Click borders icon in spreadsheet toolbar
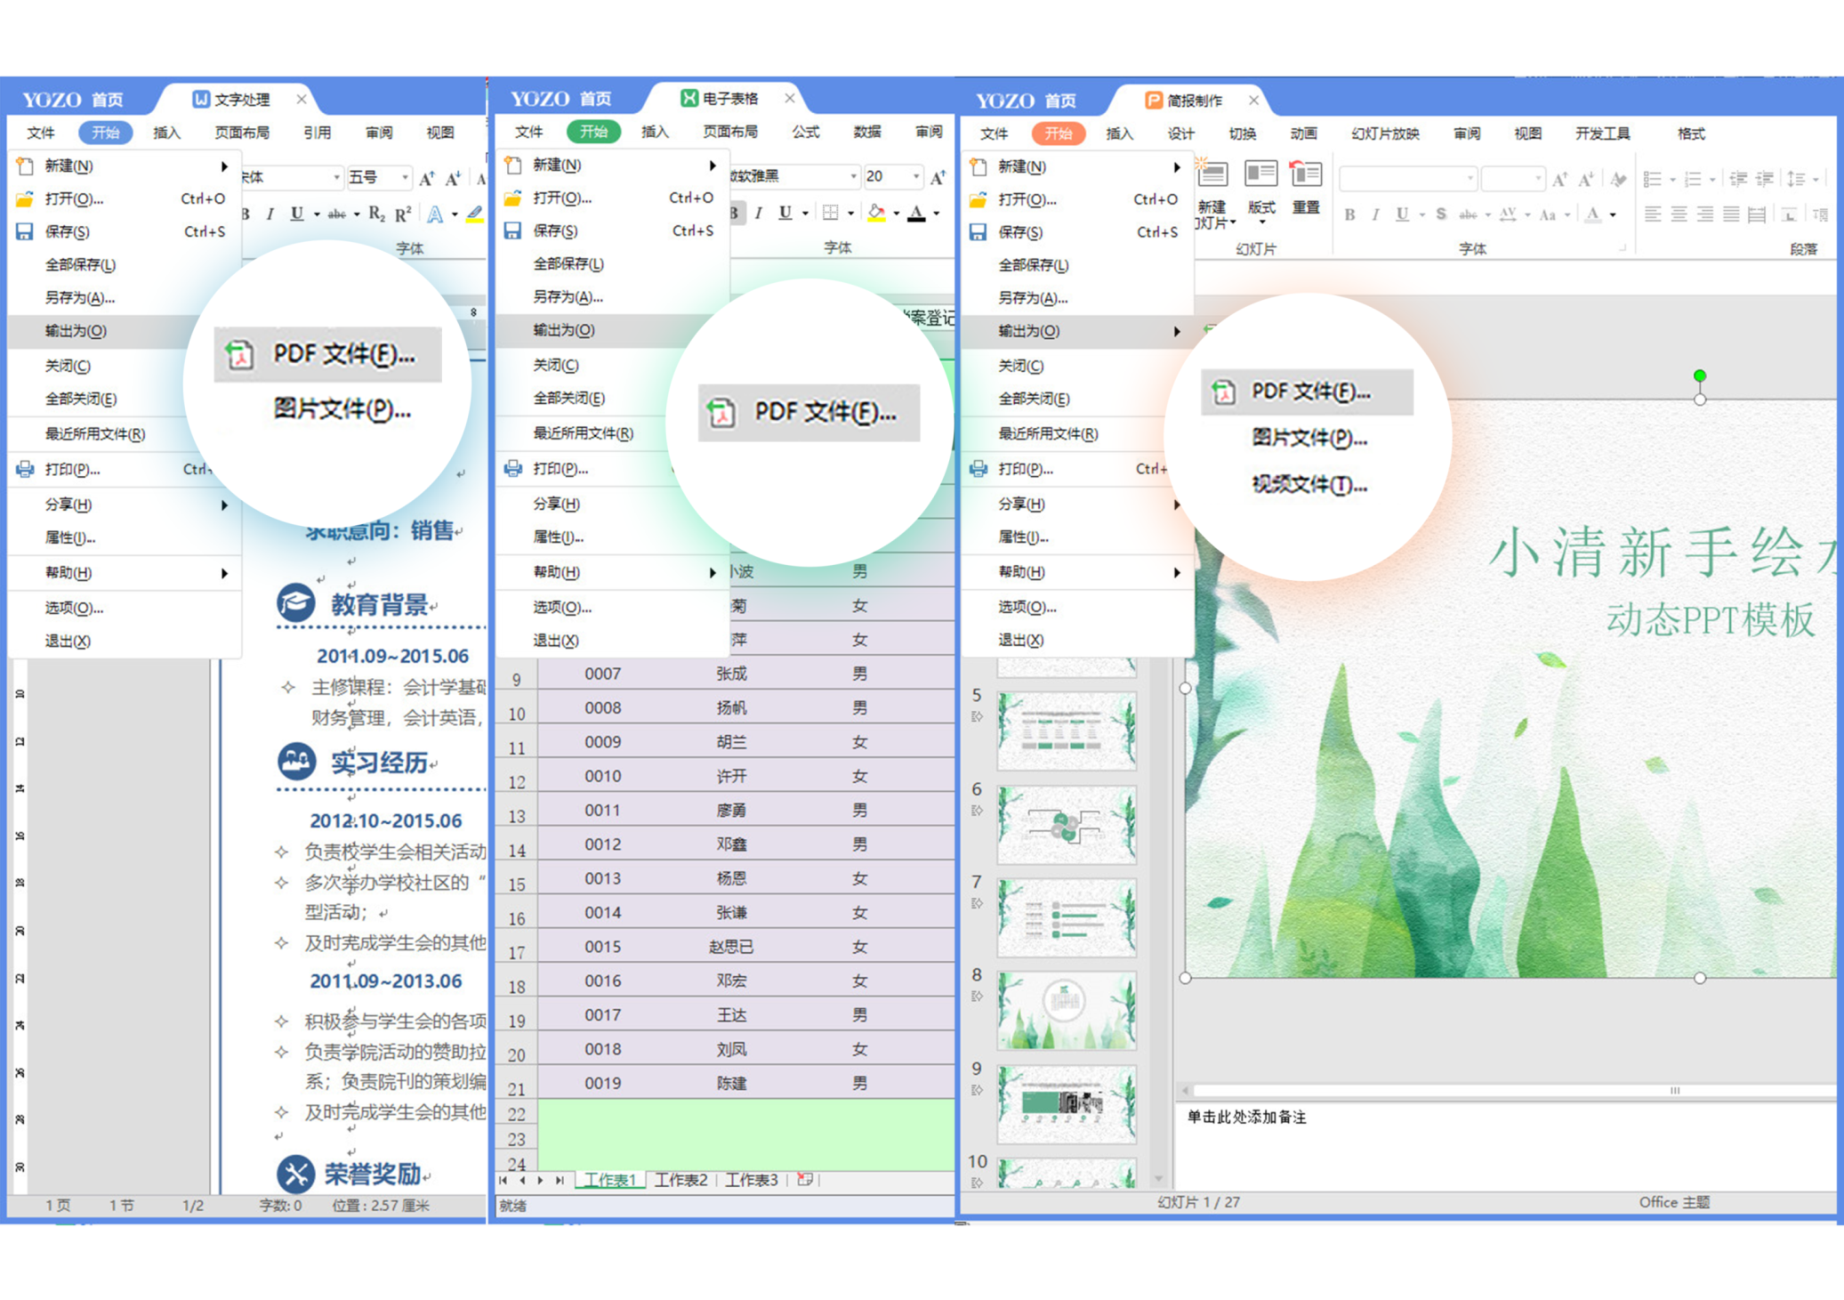The height and width of the screenshot is (1300, 1844). [831, 213]
